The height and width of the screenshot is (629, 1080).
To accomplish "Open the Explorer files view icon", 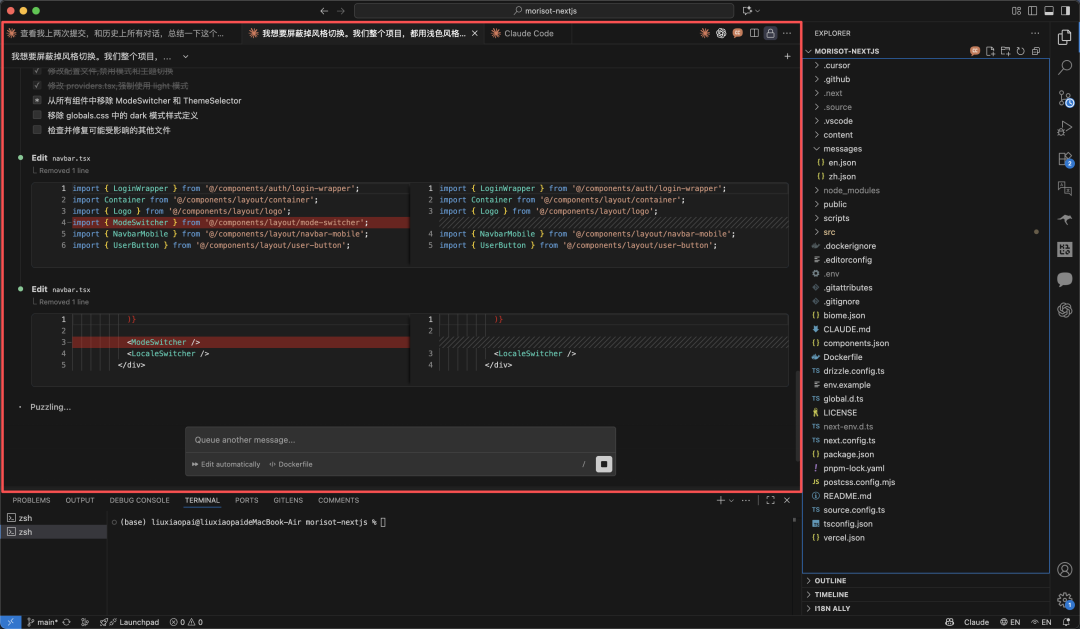I will tap(1065, 37).
